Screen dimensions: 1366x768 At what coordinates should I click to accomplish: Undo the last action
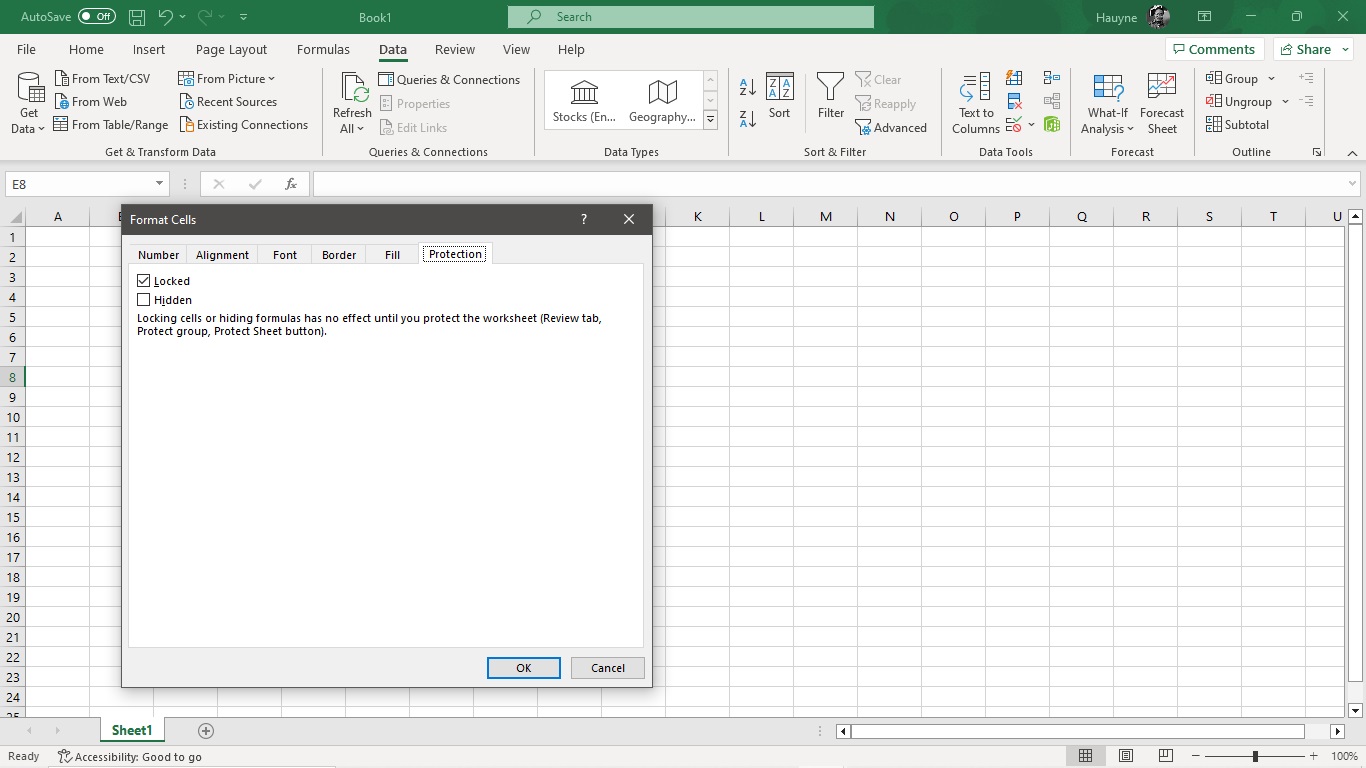(166, 17)
